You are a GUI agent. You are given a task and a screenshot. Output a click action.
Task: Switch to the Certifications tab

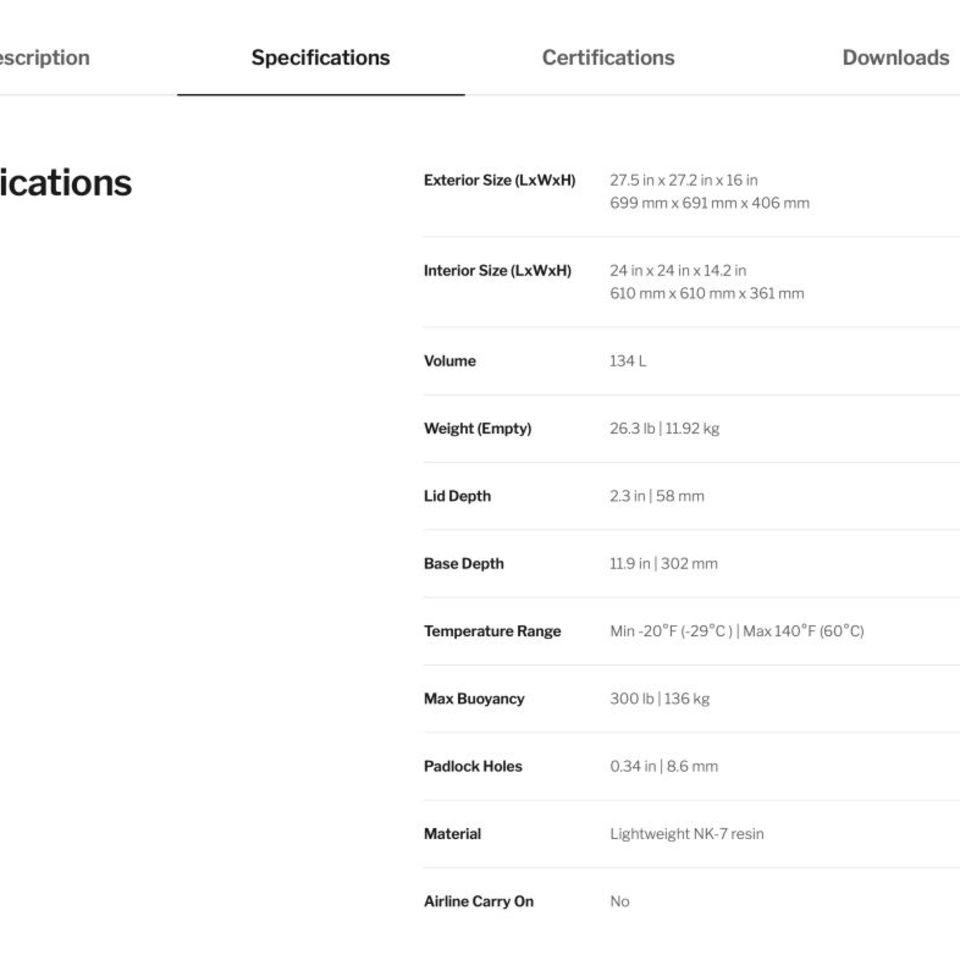[x=608, y=58]
